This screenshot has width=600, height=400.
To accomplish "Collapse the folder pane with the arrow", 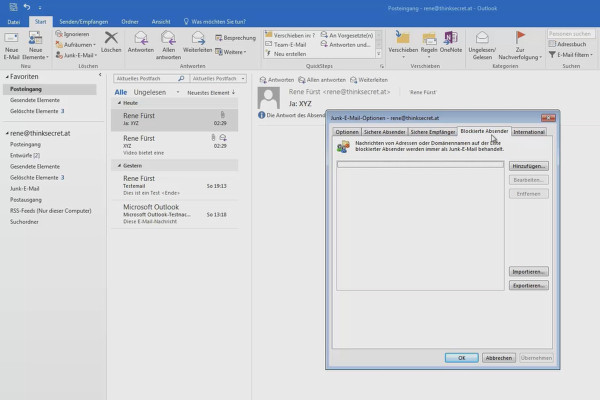I will tap(100, 75).
